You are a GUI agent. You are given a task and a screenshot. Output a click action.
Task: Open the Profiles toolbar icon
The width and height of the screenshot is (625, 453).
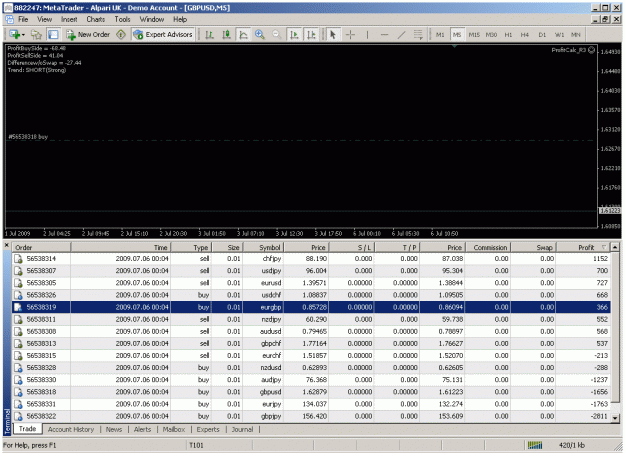pyautogui.click(x=36, y=35)
